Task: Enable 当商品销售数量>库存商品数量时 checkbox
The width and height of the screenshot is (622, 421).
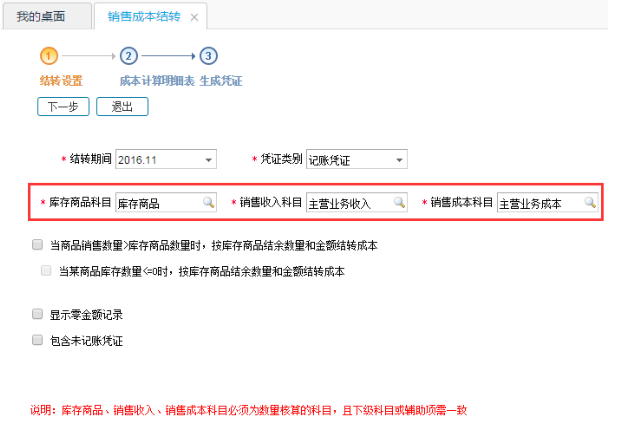Action: click(37, 244)
